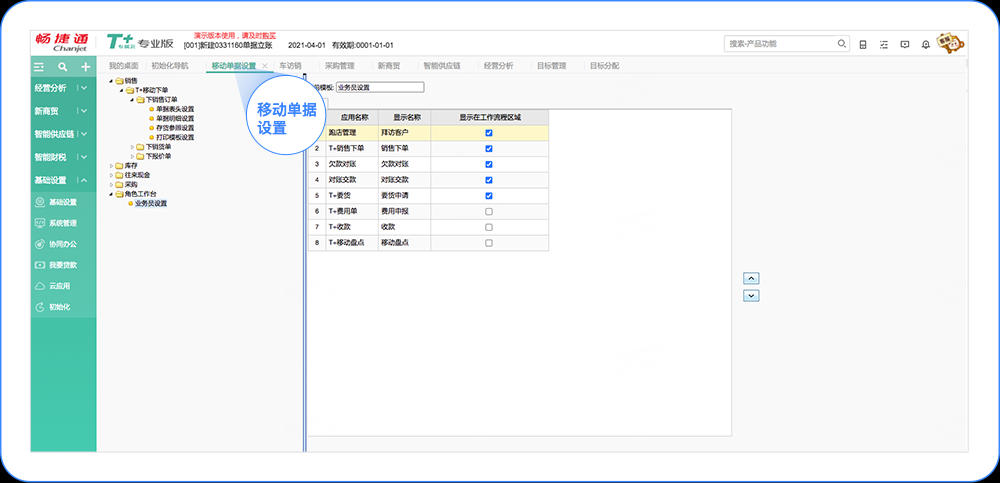Collapse the 基础设置 sidebar section chevron

pyautogui.click(x=84, y=180)
